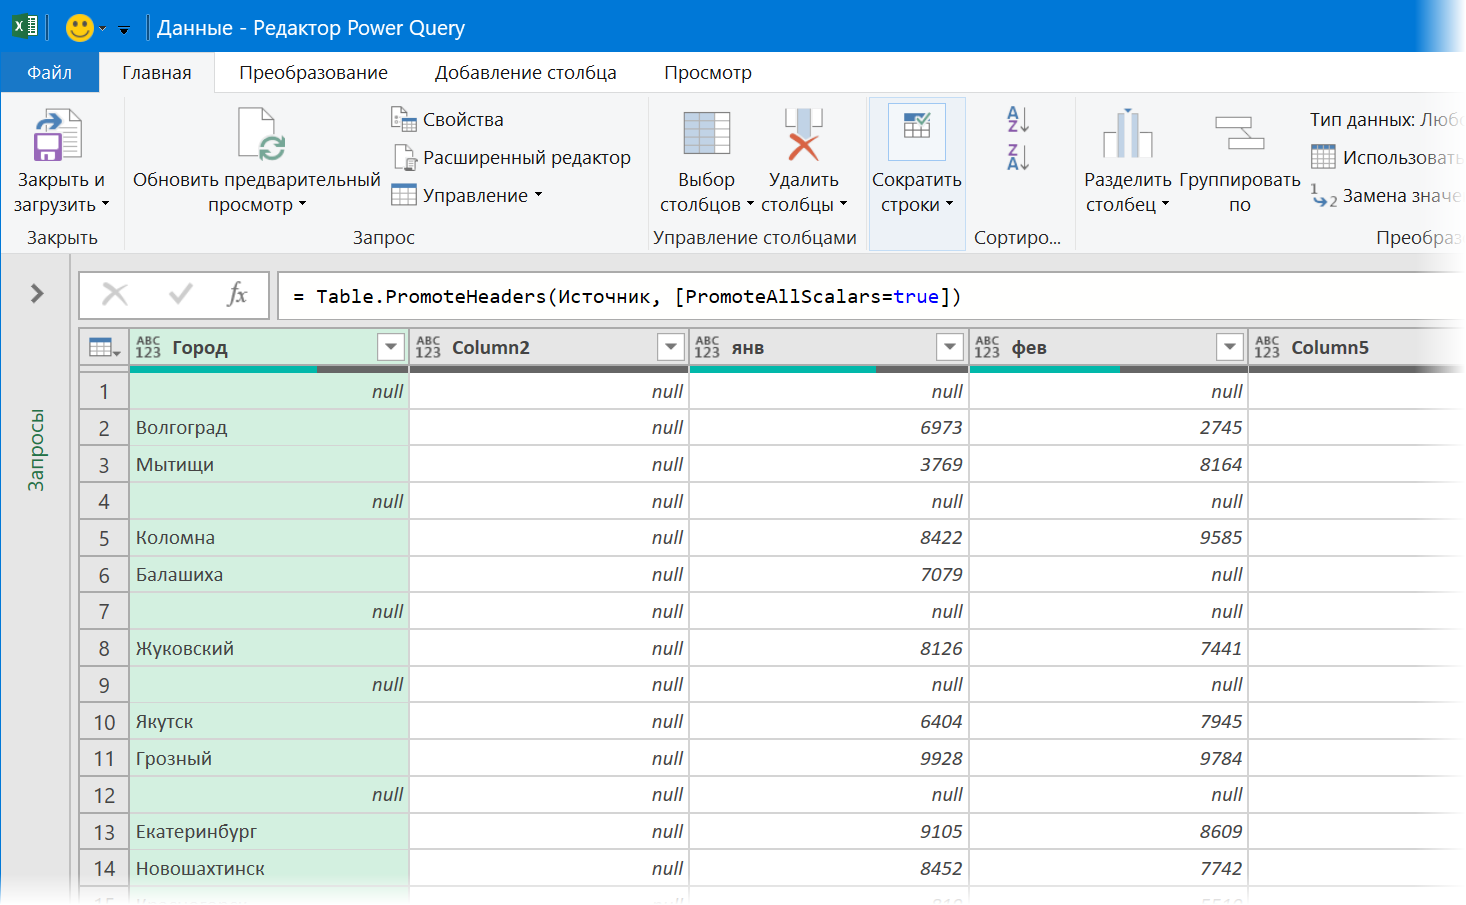The image size is (1466, 905).
Task: Open the Файл menu
Action: pyautogui.click(x=50, y=73)
